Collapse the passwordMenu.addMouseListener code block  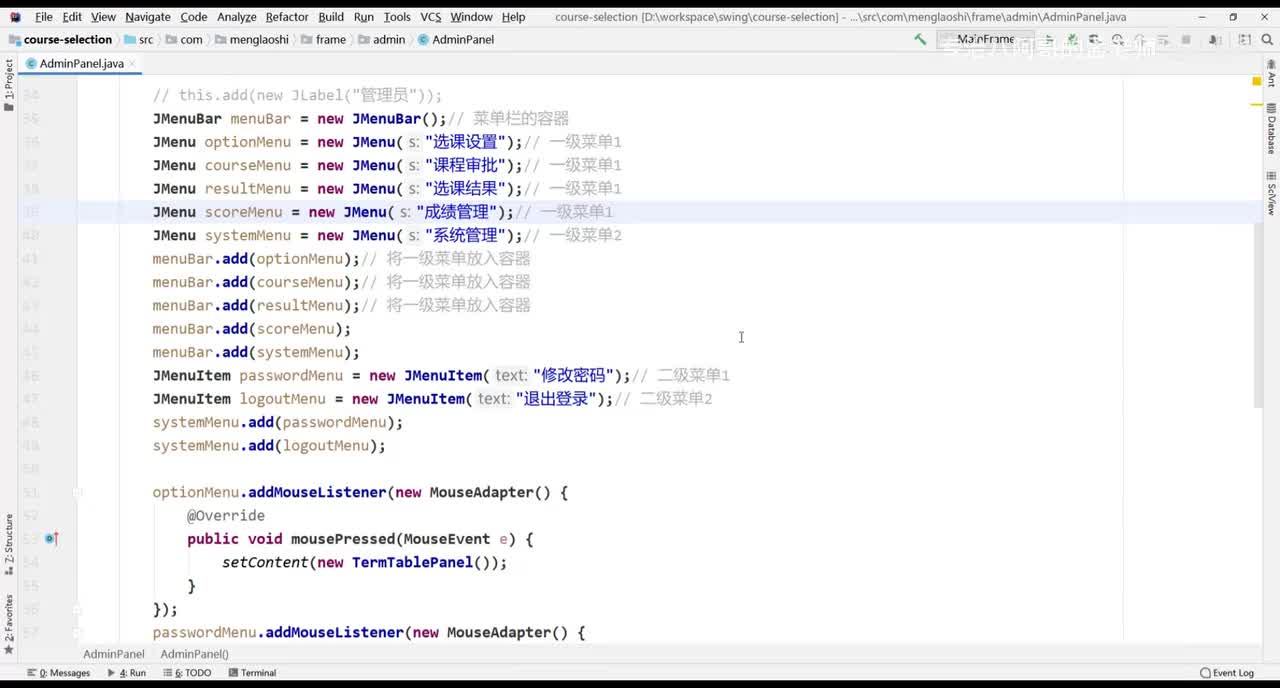tap(77, 632)
